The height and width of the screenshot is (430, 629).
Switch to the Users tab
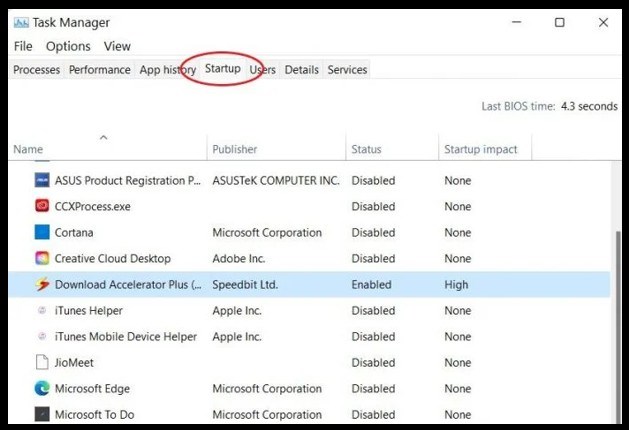[x=262, y=70]
